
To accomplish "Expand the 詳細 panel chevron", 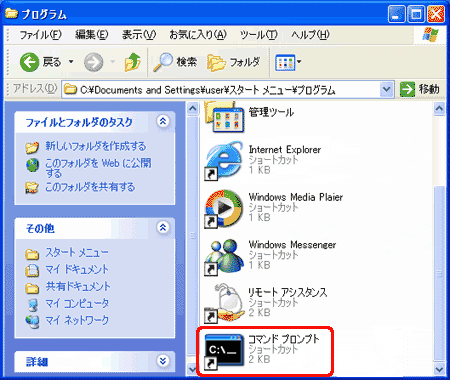I will (x=163, y=361).
